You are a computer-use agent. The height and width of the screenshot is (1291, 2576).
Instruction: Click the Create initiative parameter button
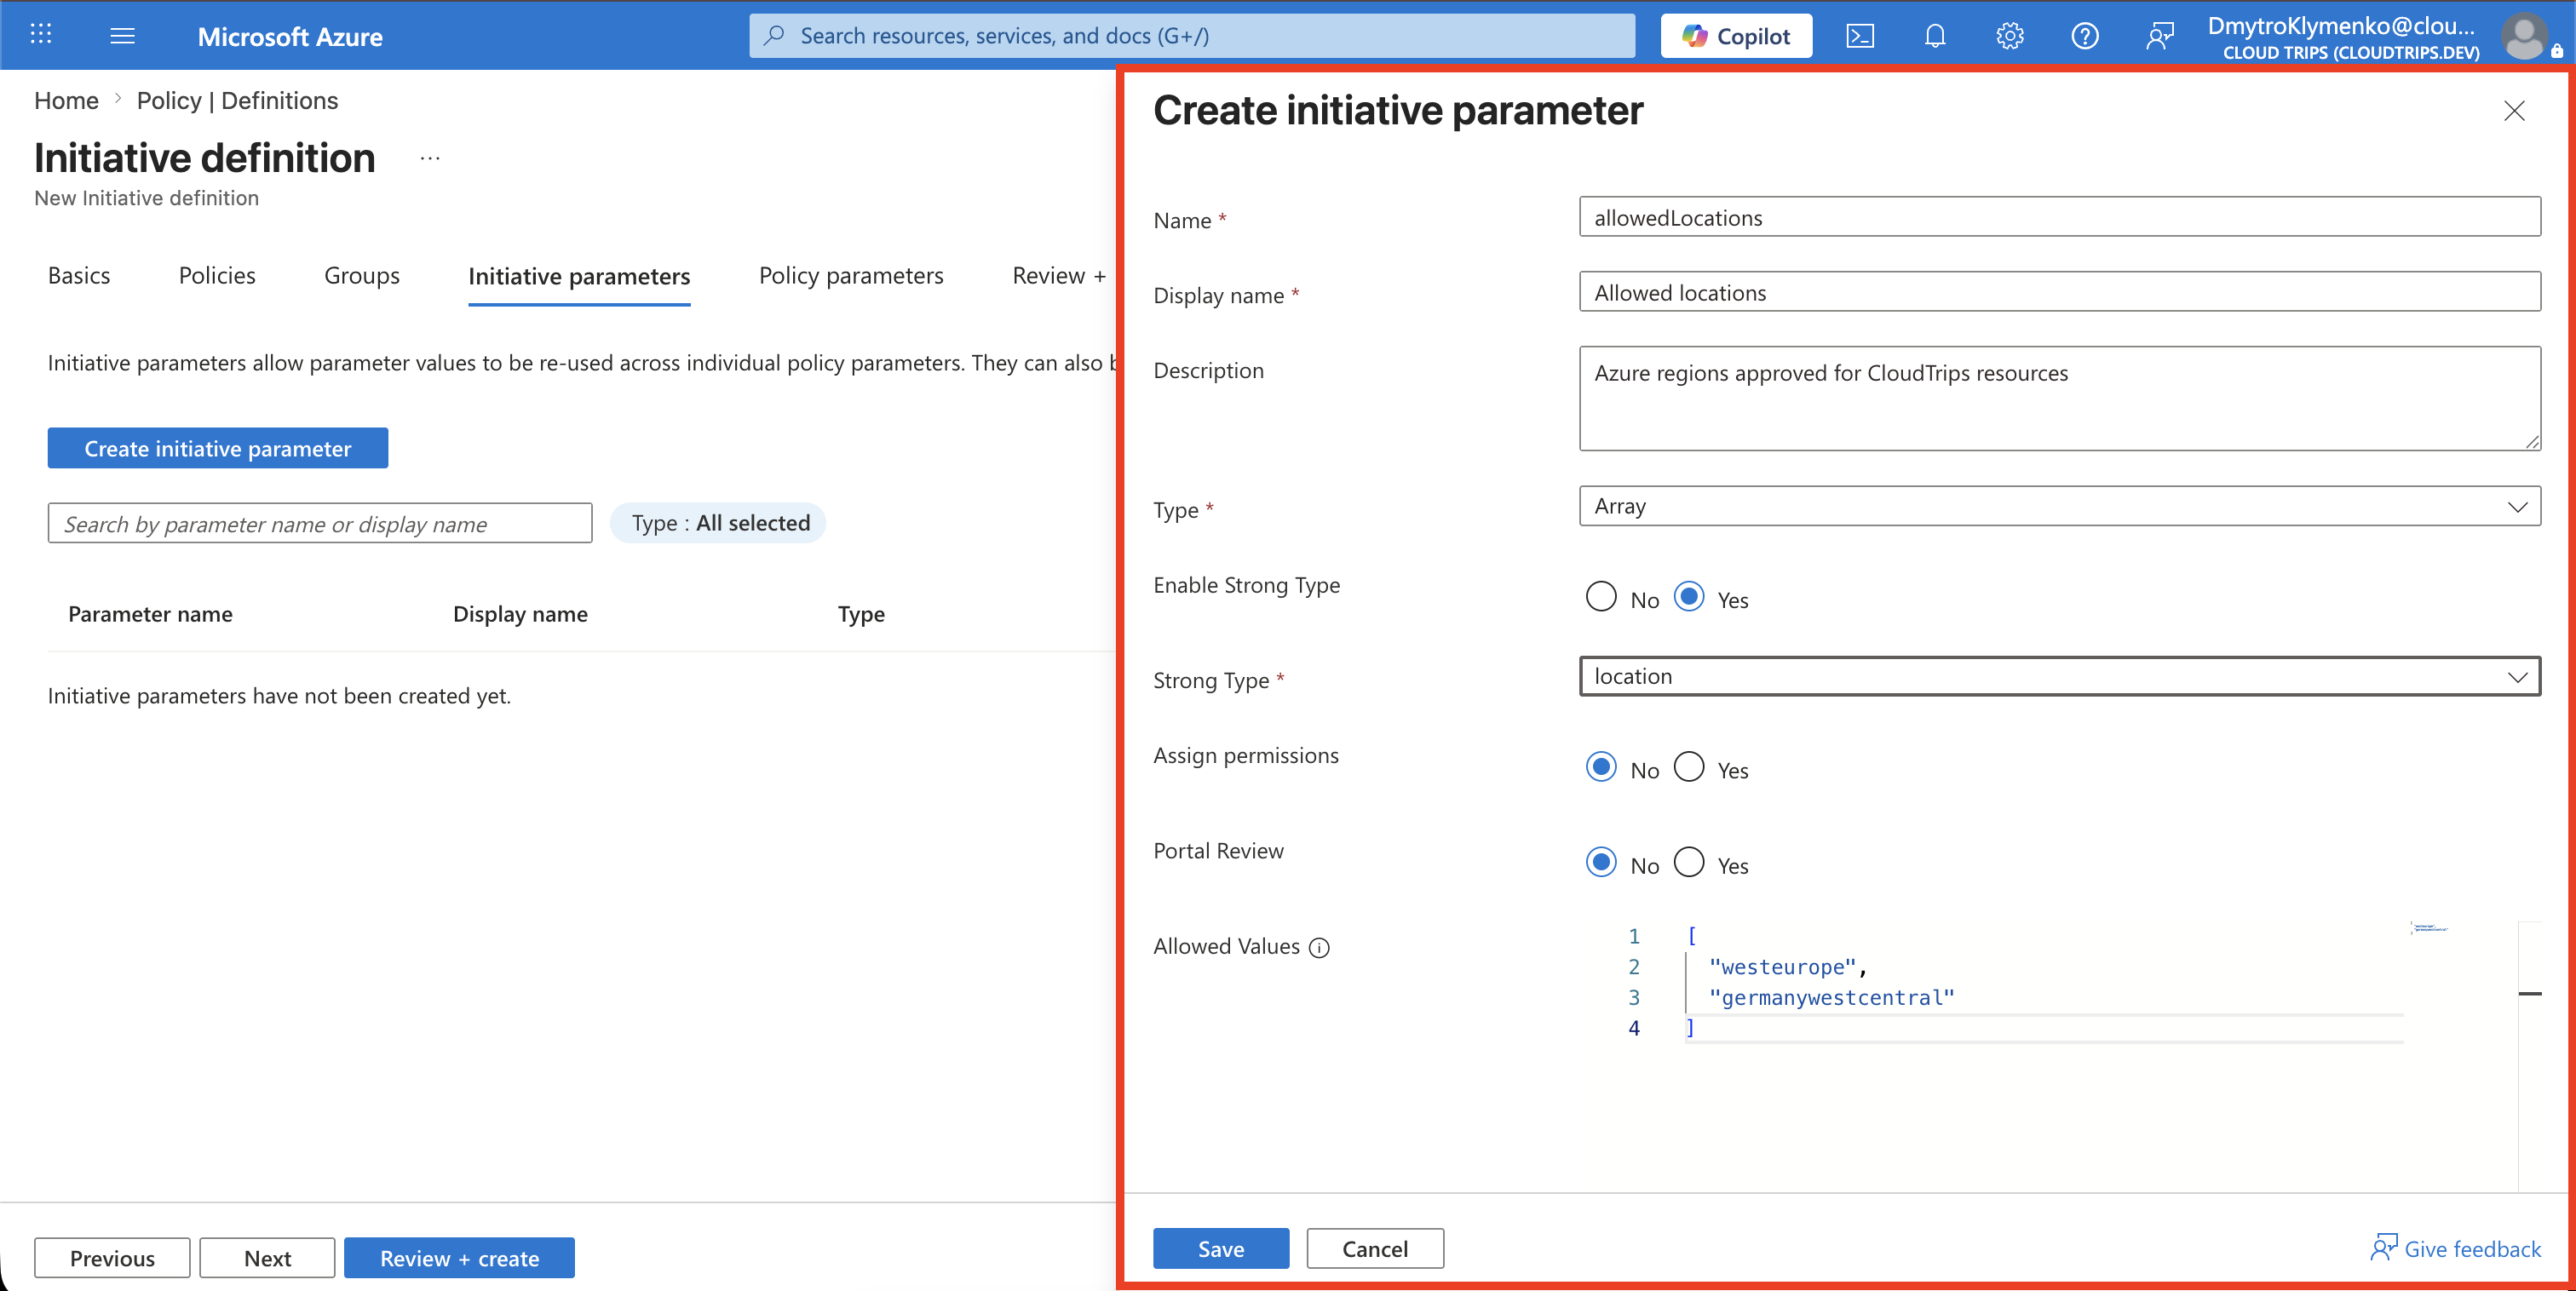pos(218,448)
